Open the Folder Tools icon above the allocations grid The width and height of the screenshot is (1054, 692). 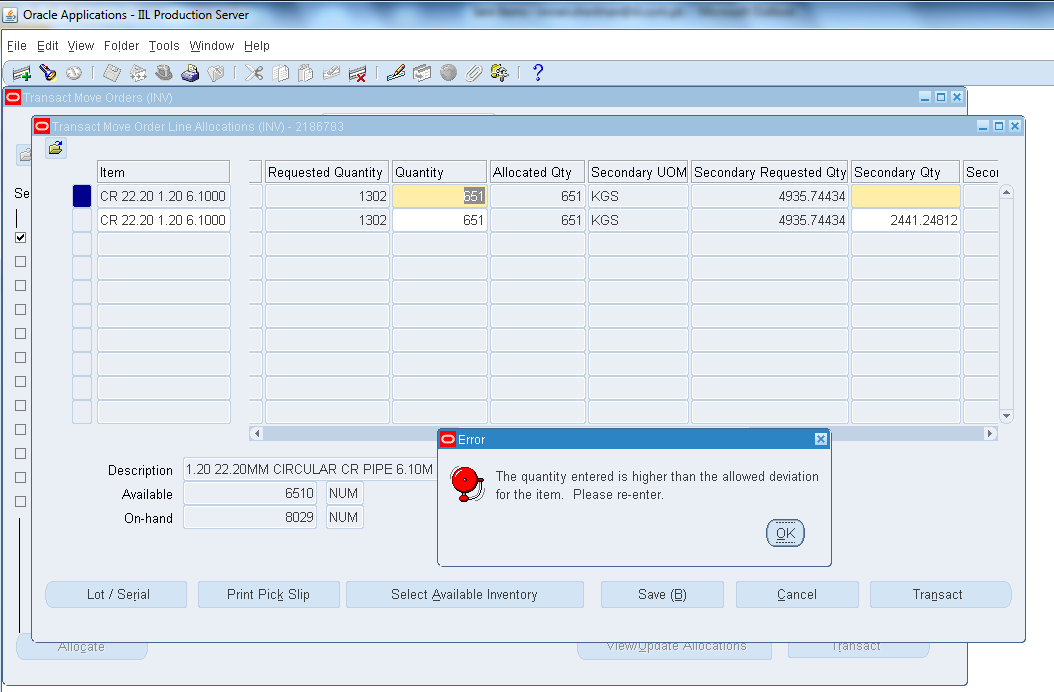click(55, 148)
